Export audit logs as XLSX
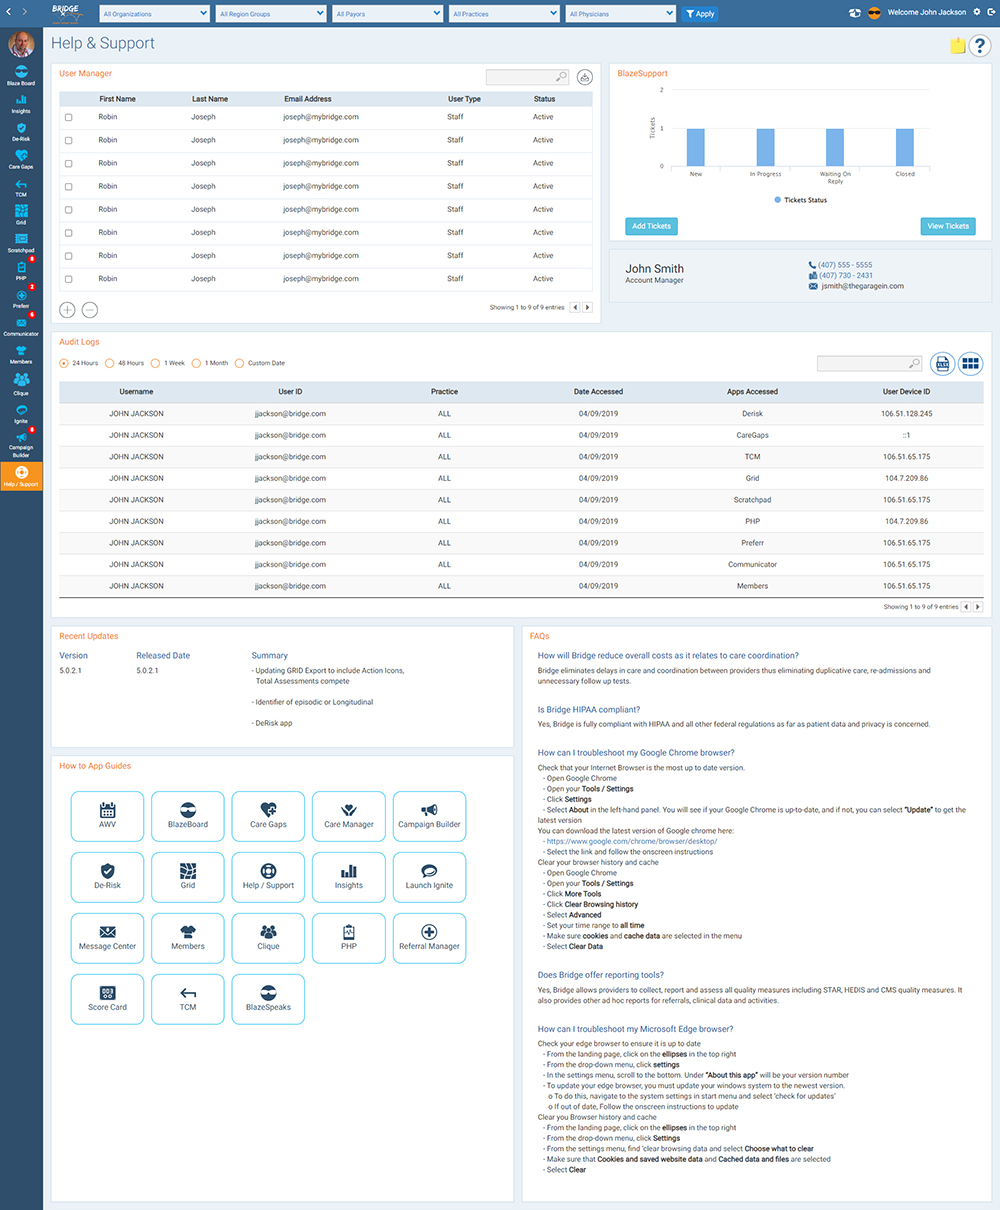 [942, 364]
